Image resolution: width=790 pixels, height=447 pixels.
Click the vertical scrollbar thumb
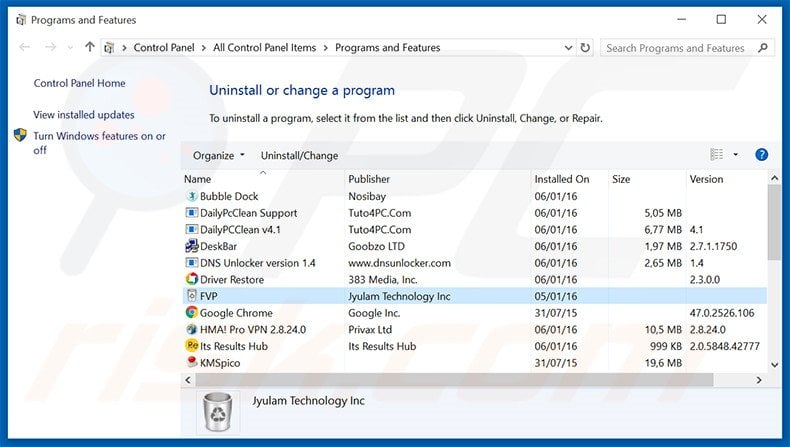click(x=774, y=222)
